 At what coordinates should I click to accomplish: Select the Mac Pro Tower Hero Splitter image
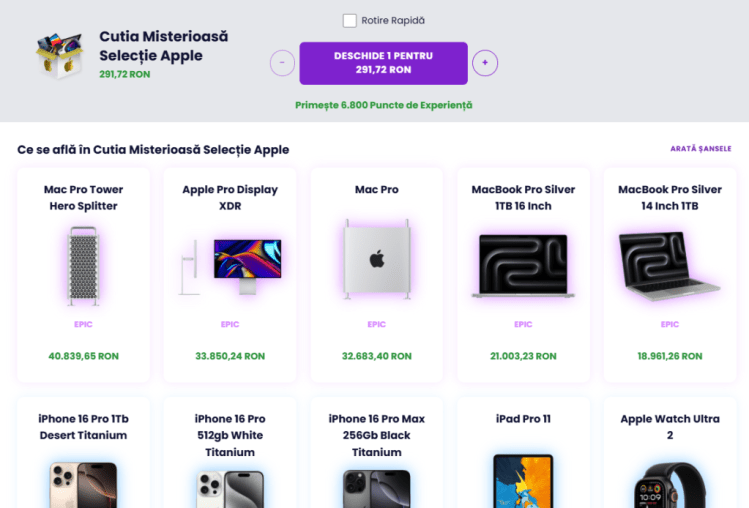(83, 266)
